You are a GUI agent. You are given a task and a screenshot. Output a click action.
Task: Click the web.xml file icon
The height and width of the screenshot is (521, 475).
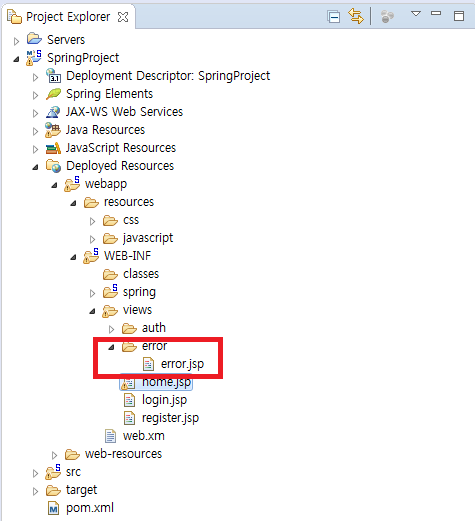110,436
